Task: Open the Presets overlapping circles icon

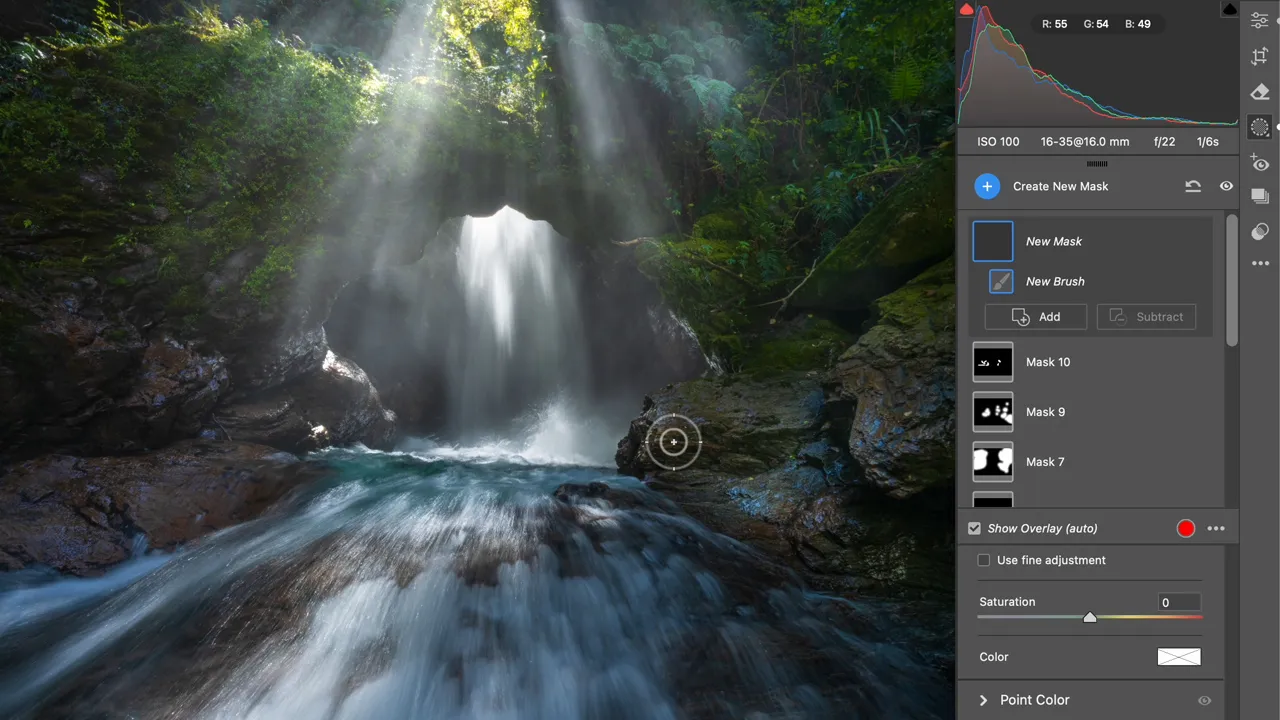Action: tap(1260, 231)
